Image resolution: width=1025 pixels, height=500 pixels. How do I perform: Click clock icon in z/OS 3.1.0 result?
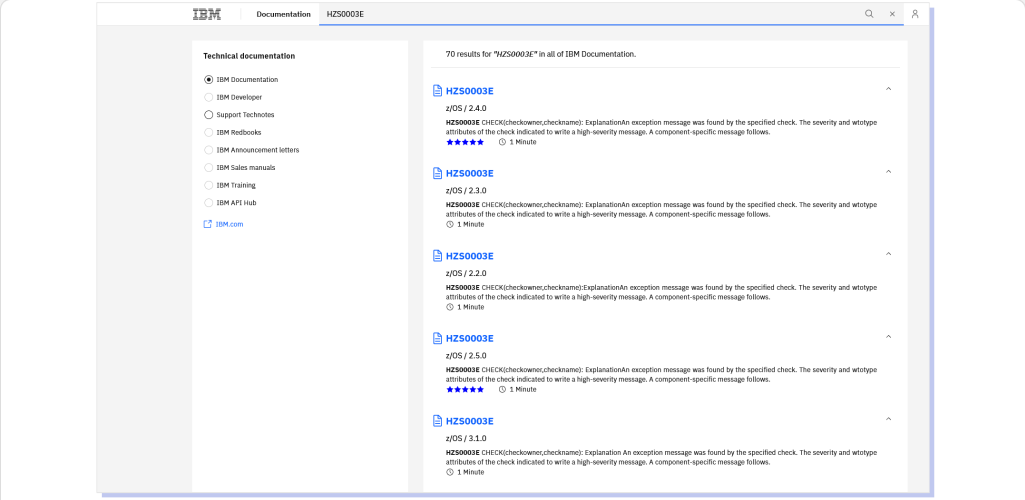450,472
